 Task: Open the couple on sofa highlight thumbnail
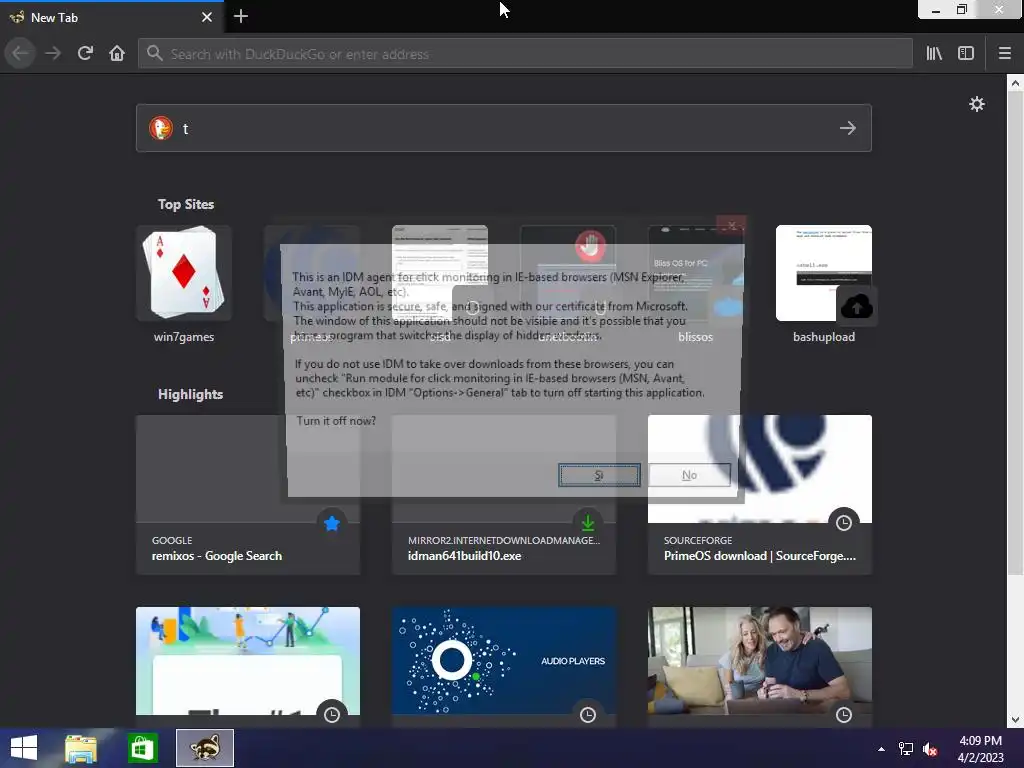[760, 660]
